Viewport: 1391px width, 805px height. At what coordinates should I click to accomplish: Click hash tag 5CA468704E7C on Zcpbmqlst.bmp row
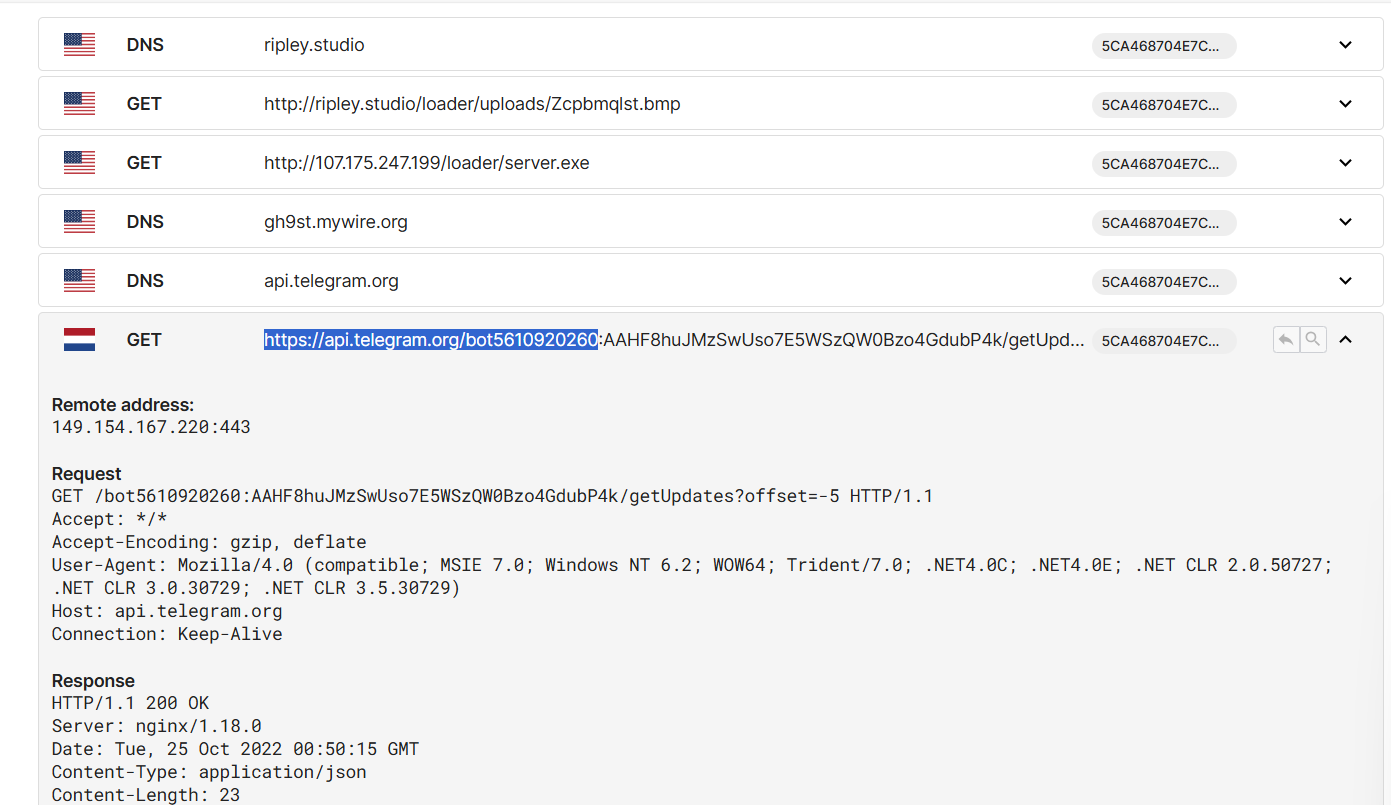point(1164,105)
